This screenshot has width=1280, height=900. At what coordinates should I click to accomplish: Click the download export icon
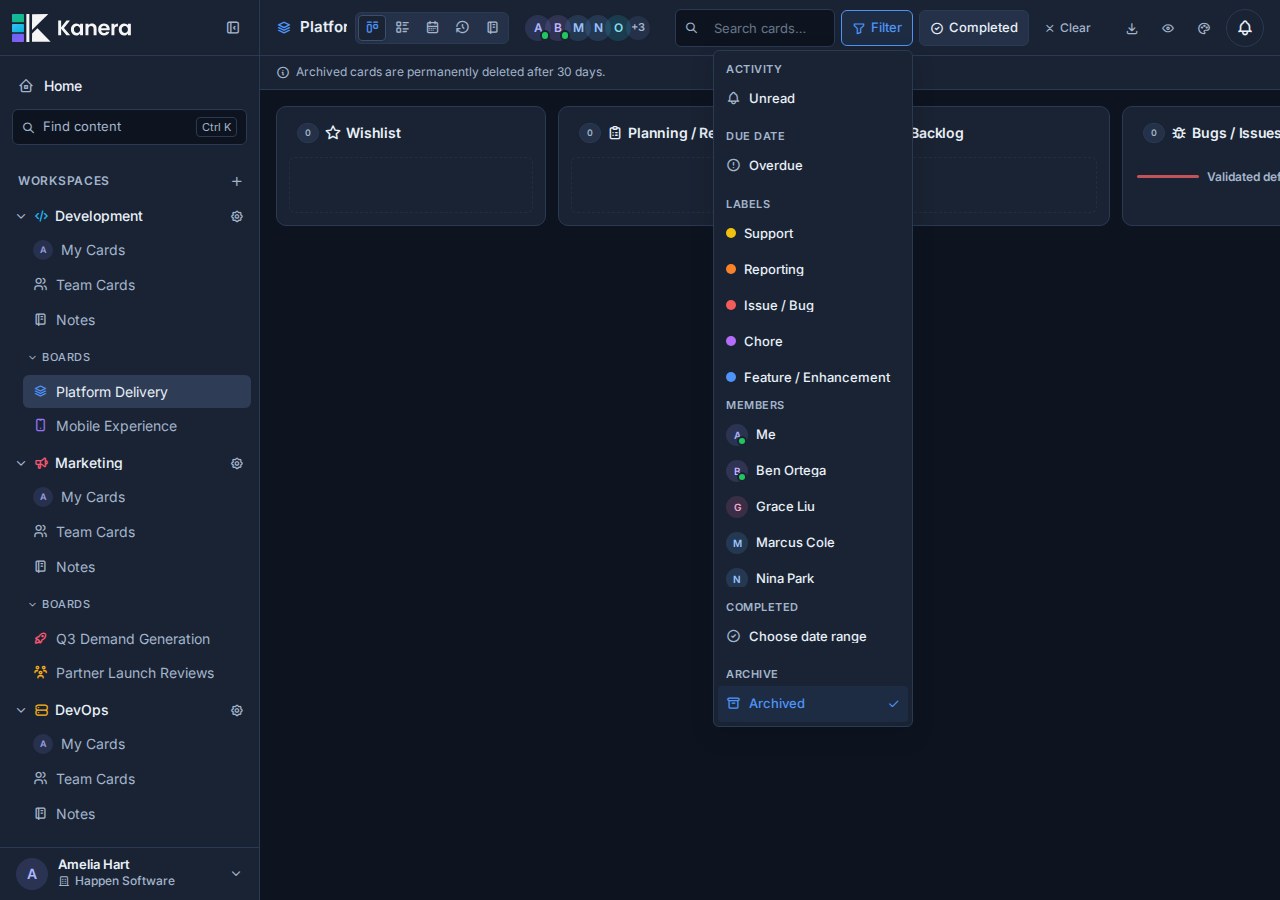[x=1132, y=28]
